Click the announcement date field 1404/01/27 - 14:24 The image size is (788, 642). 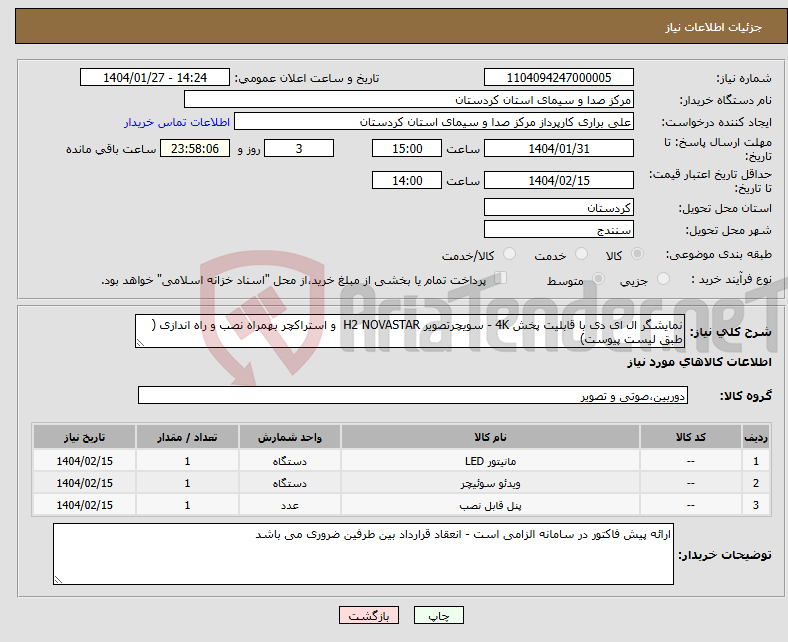[x=155, y=77]
